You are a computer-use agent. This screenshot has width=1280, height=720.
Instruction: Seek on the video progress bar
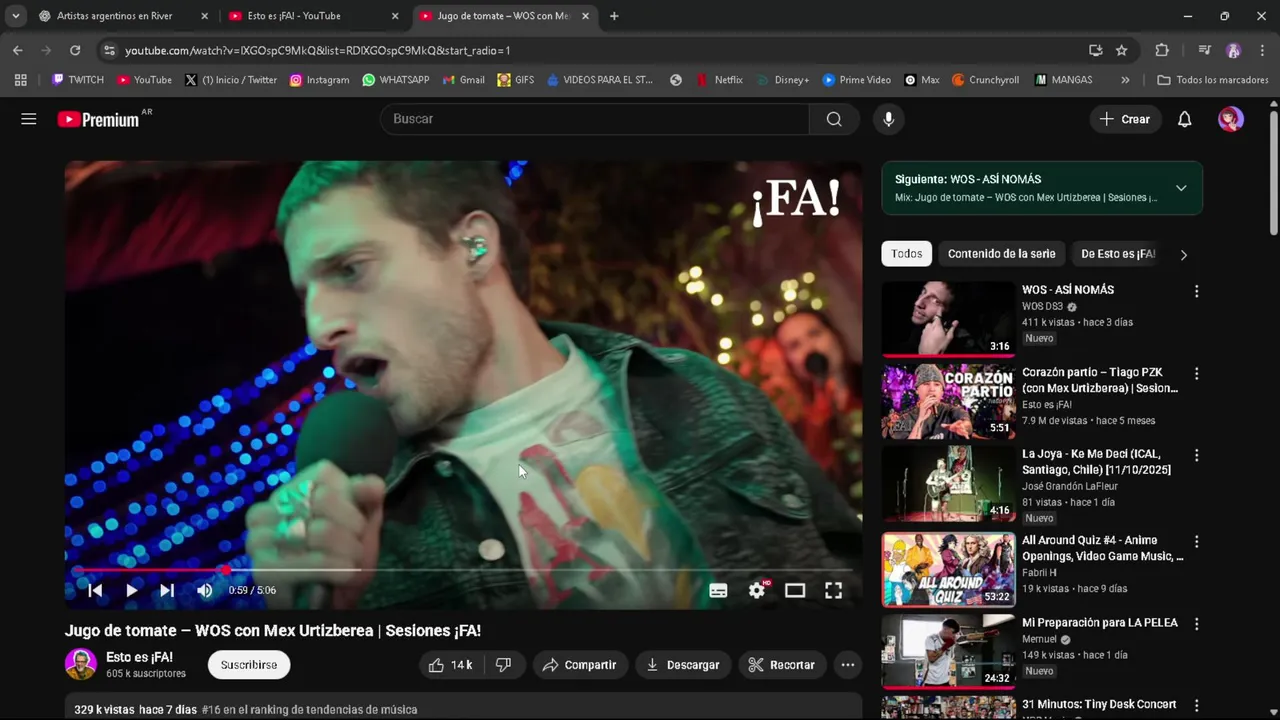(x=463, y=570)
